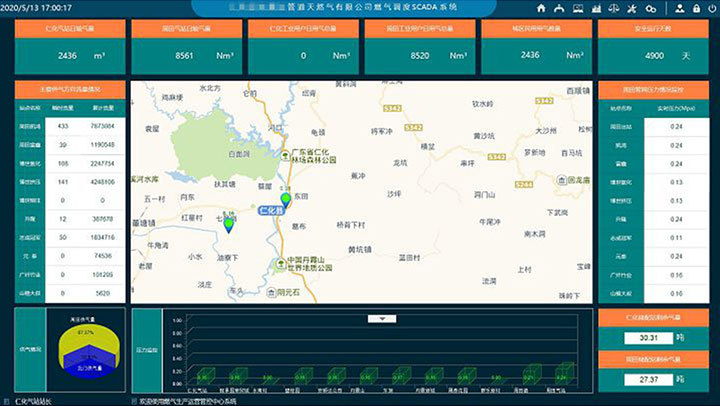720x406 pixels.
Task: Click the 黄坑镇 label on the map
Action: pos(360,249)
